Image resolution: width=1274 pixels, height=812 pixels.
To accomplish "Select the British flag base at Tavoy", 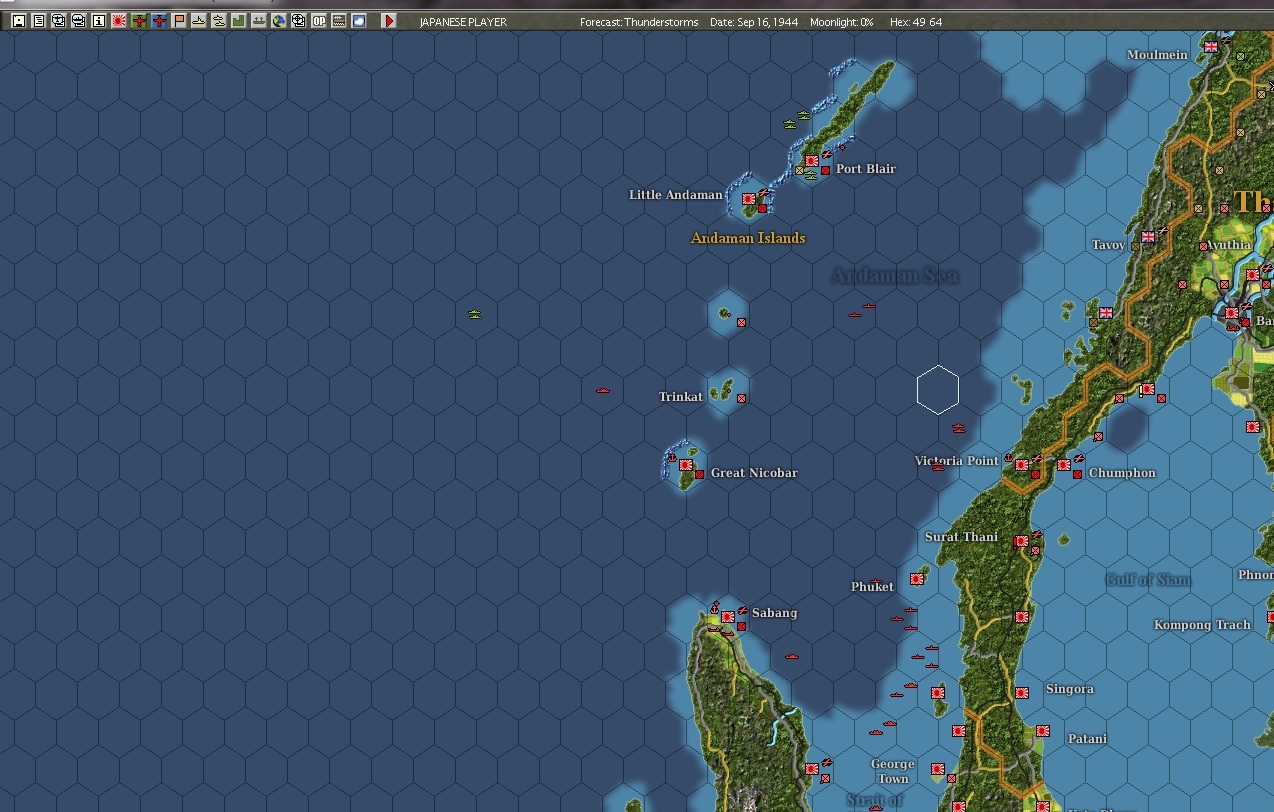I will (1148, 237).
